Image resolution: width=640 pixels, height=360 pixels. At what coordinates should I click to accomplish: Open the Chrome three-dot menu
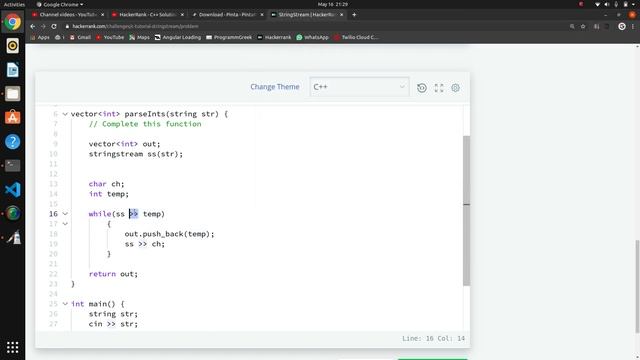click(x=633, y=26)
